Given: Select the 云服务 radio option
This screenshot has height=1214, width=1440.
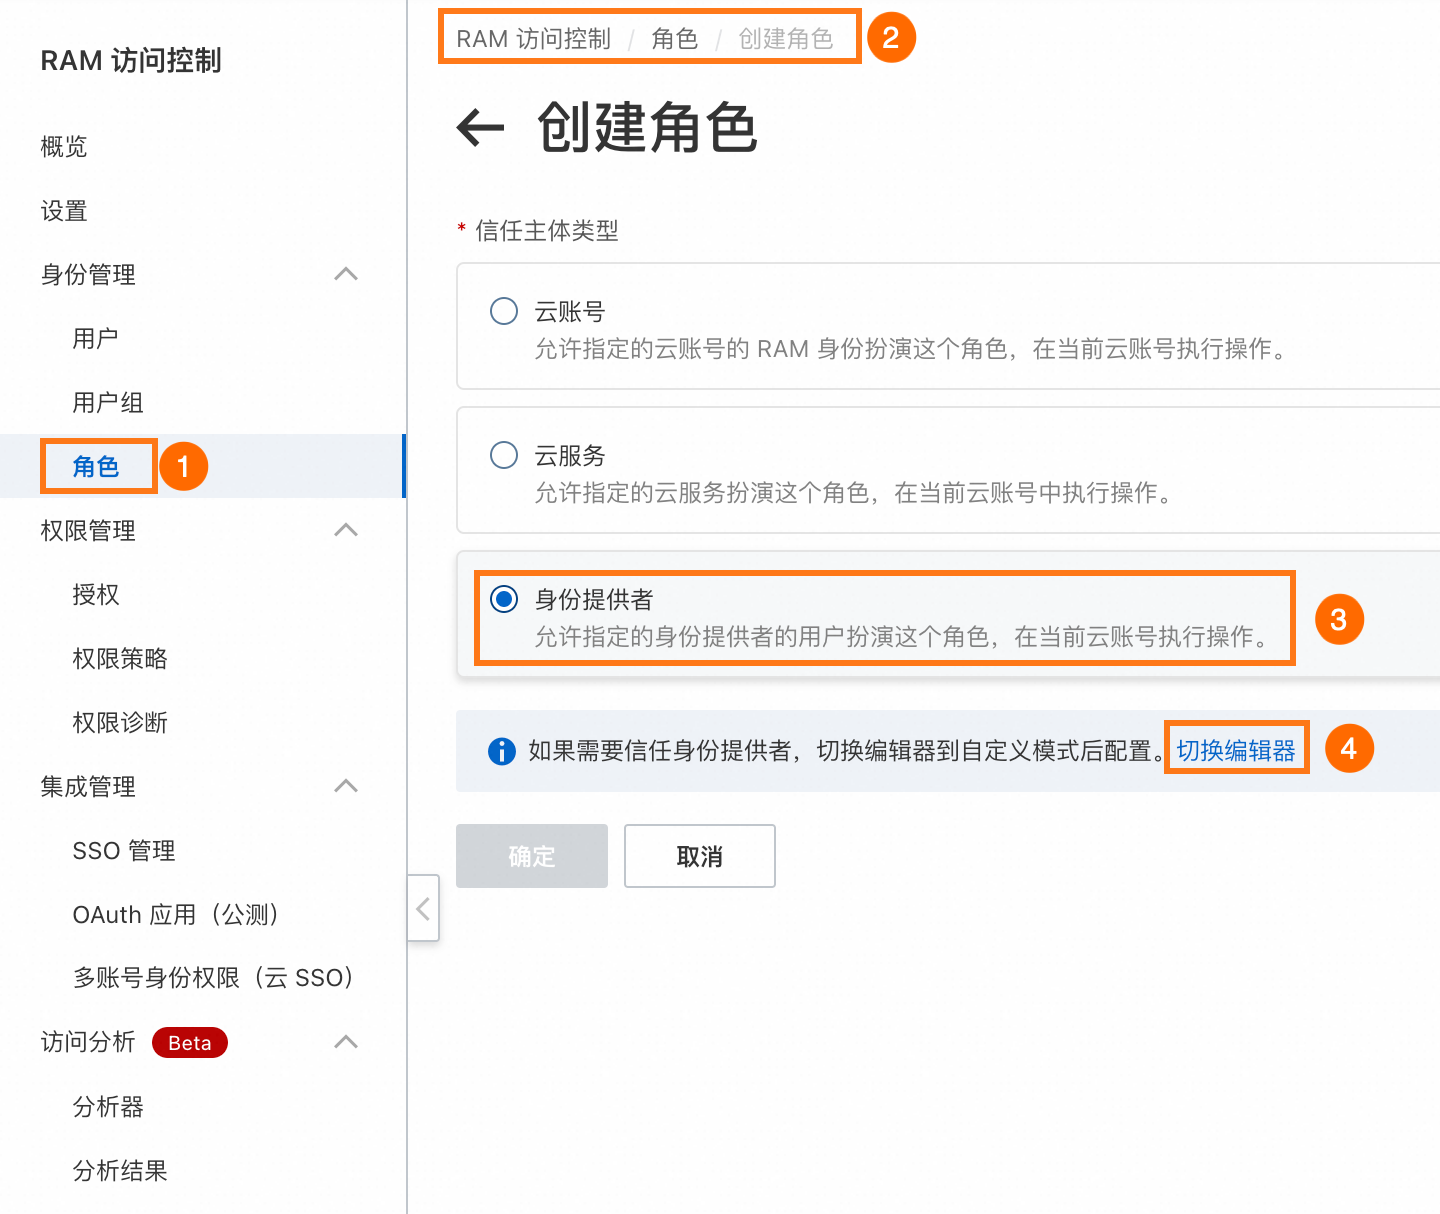Looking at the screenshot, I should tap(504, 455).
